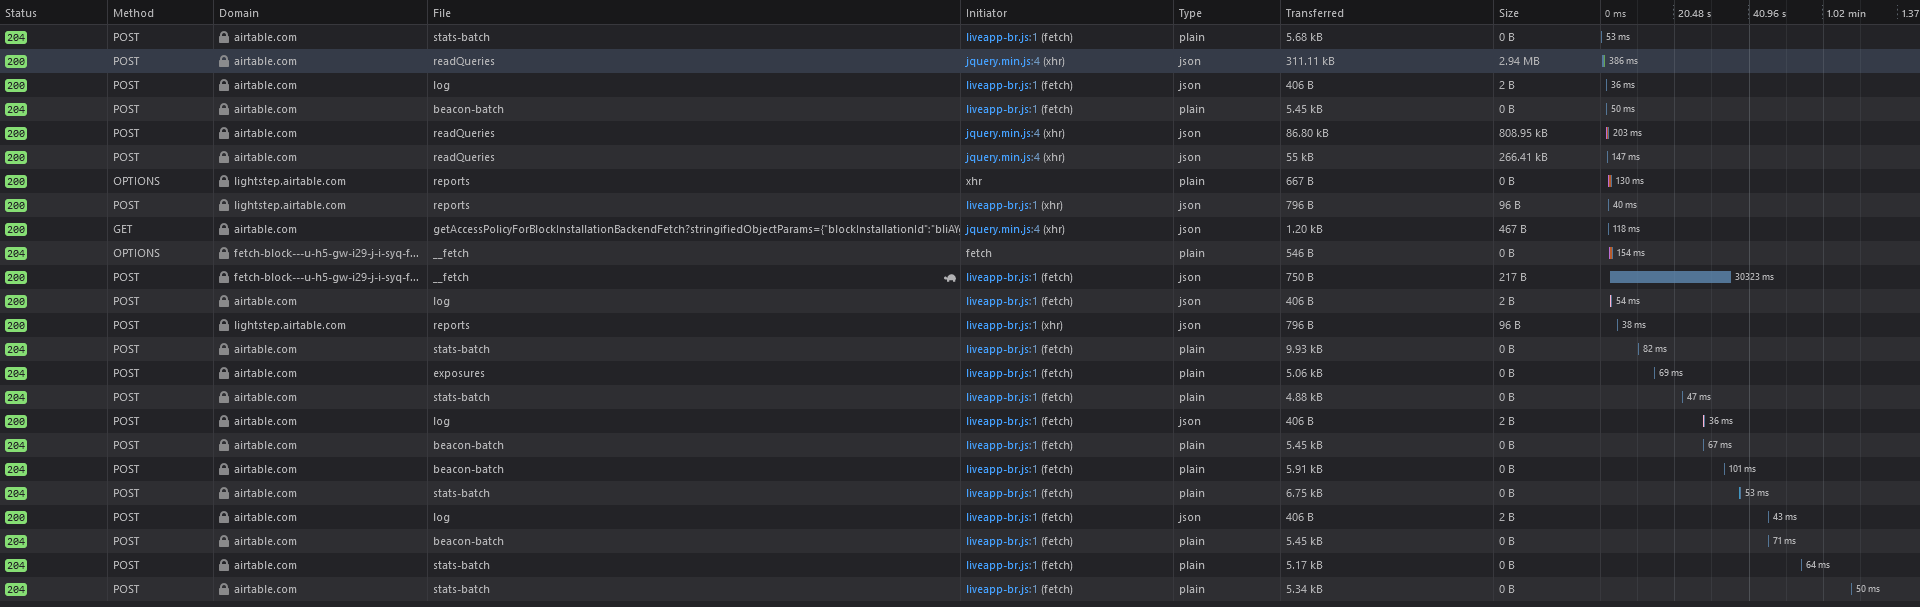Image resolution: width=1920 pixels, height=607 pixels.
Task: Click the waterfall timeline header at 20.48 s
Action: (x=1694, y=14)
